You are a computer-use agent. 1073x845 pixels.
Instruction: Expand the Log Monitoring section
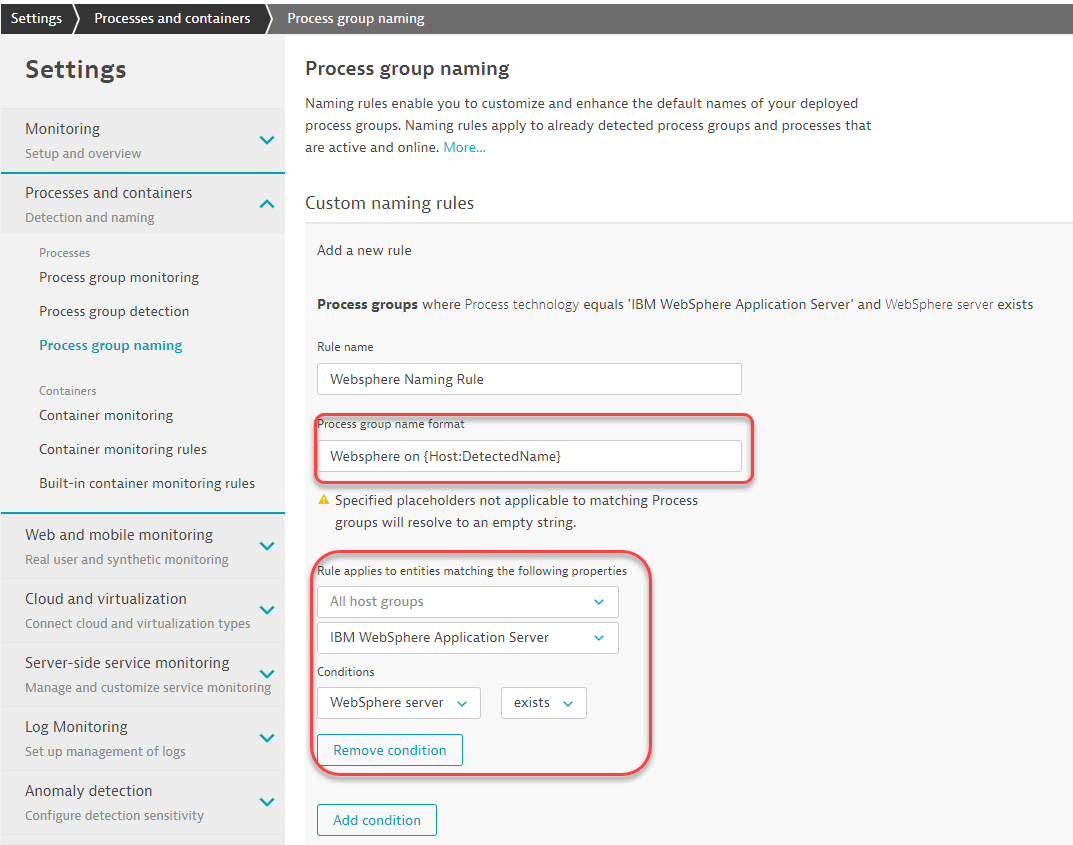pos(267,738)
